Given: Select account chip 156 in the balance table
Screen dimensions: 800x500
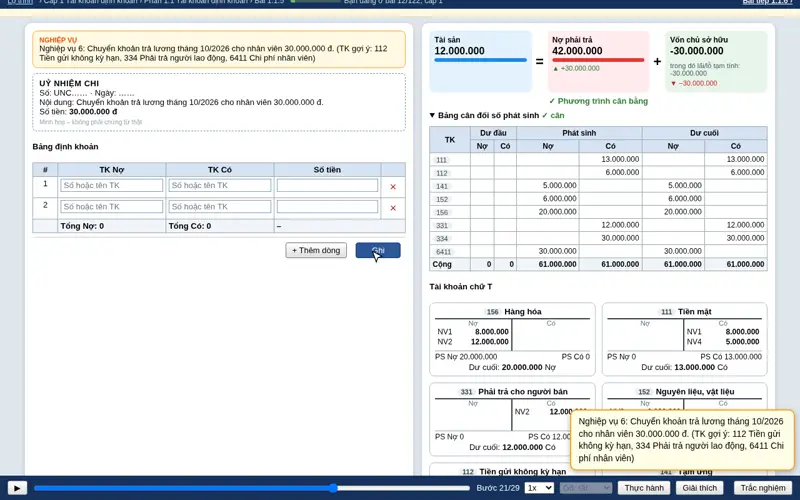Looking at the screenshot, I should point(442,213).
